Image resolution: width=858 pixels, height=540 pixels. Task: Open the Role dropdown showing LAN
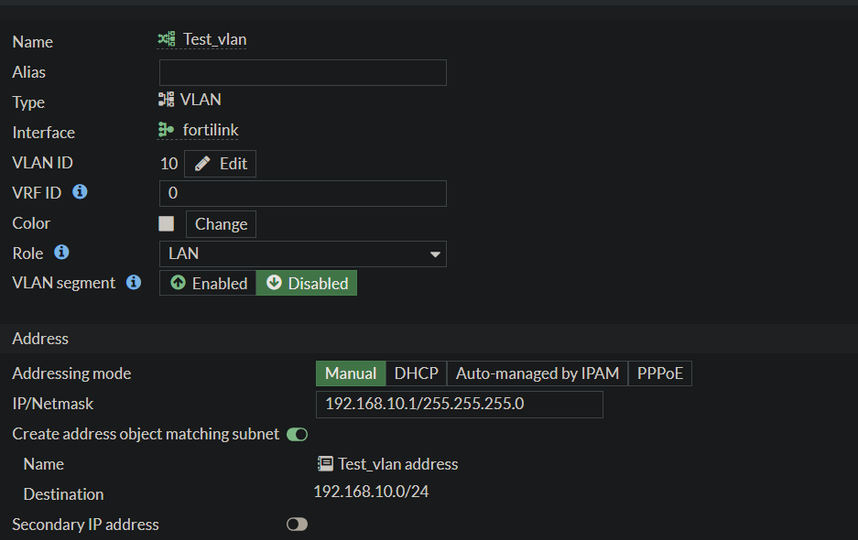pos(302,254)
